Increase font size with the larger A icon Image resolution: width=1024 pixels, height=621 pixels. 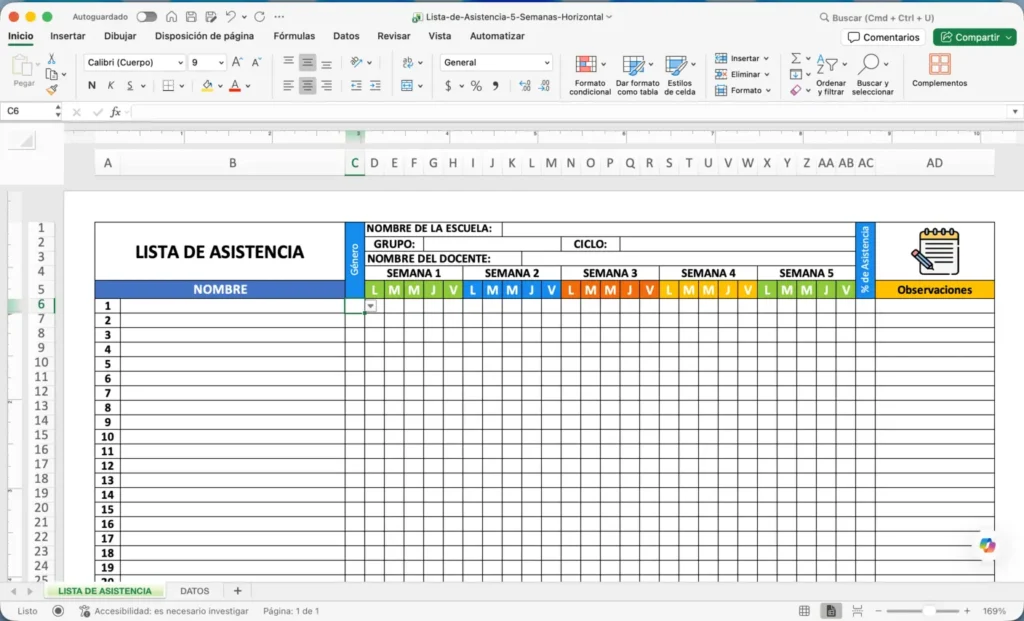[x=237, y=62]
